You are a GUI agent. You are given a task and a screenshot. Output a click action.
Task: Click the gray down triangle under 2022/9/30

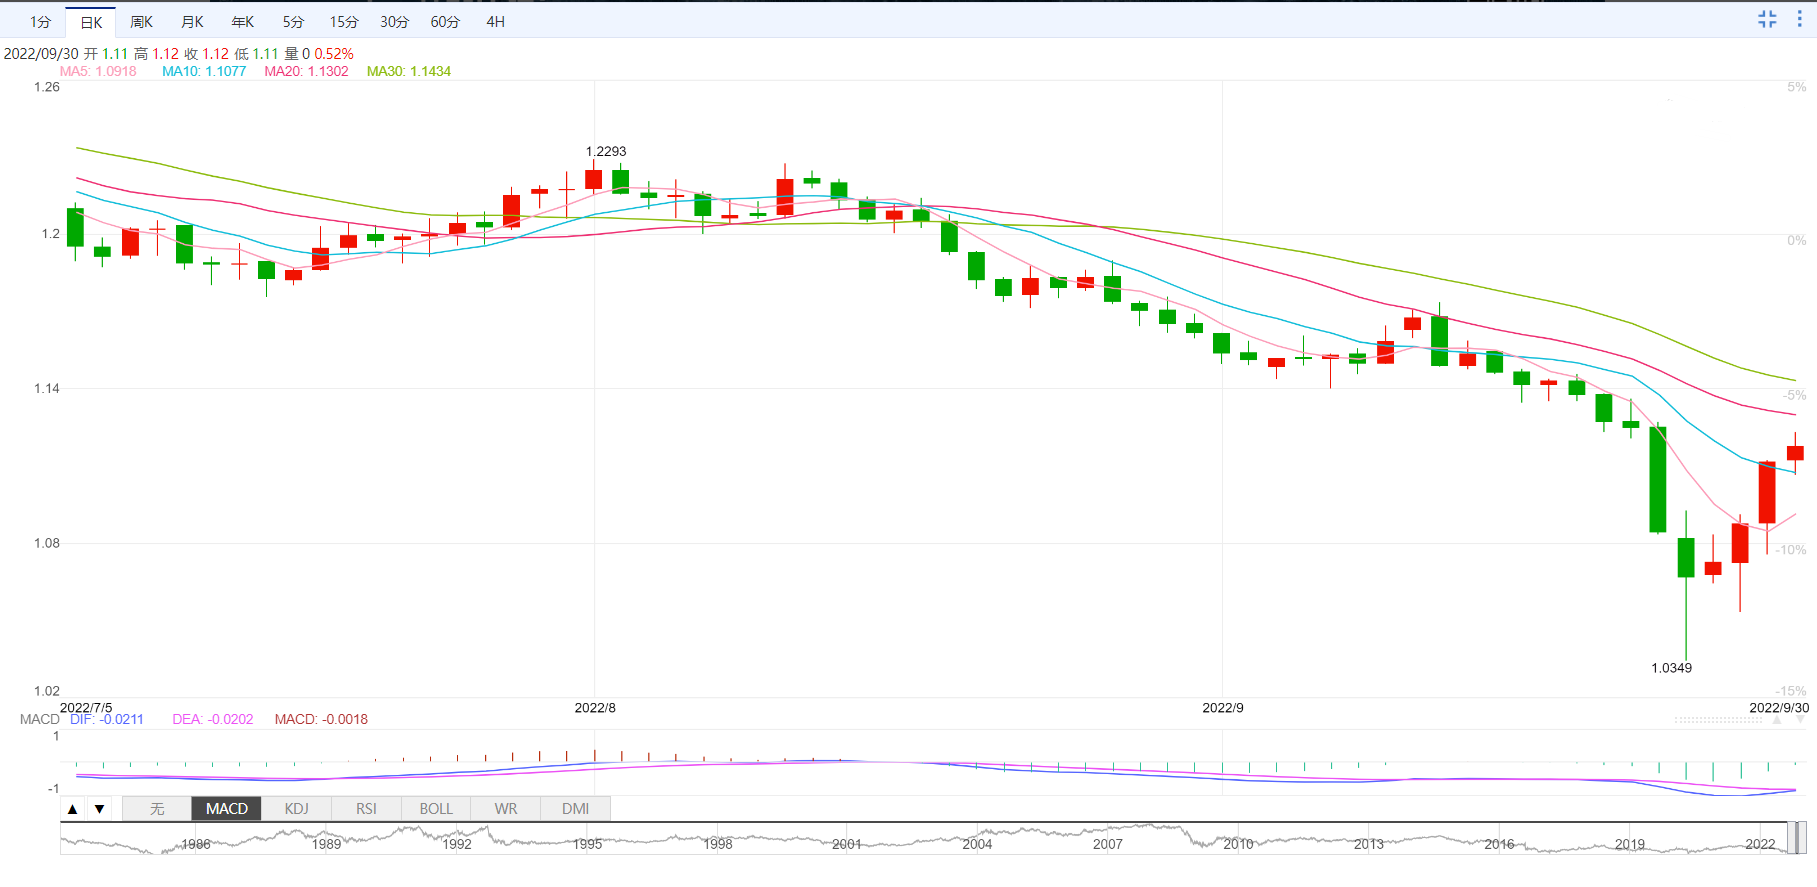(x=1800, y=720)
